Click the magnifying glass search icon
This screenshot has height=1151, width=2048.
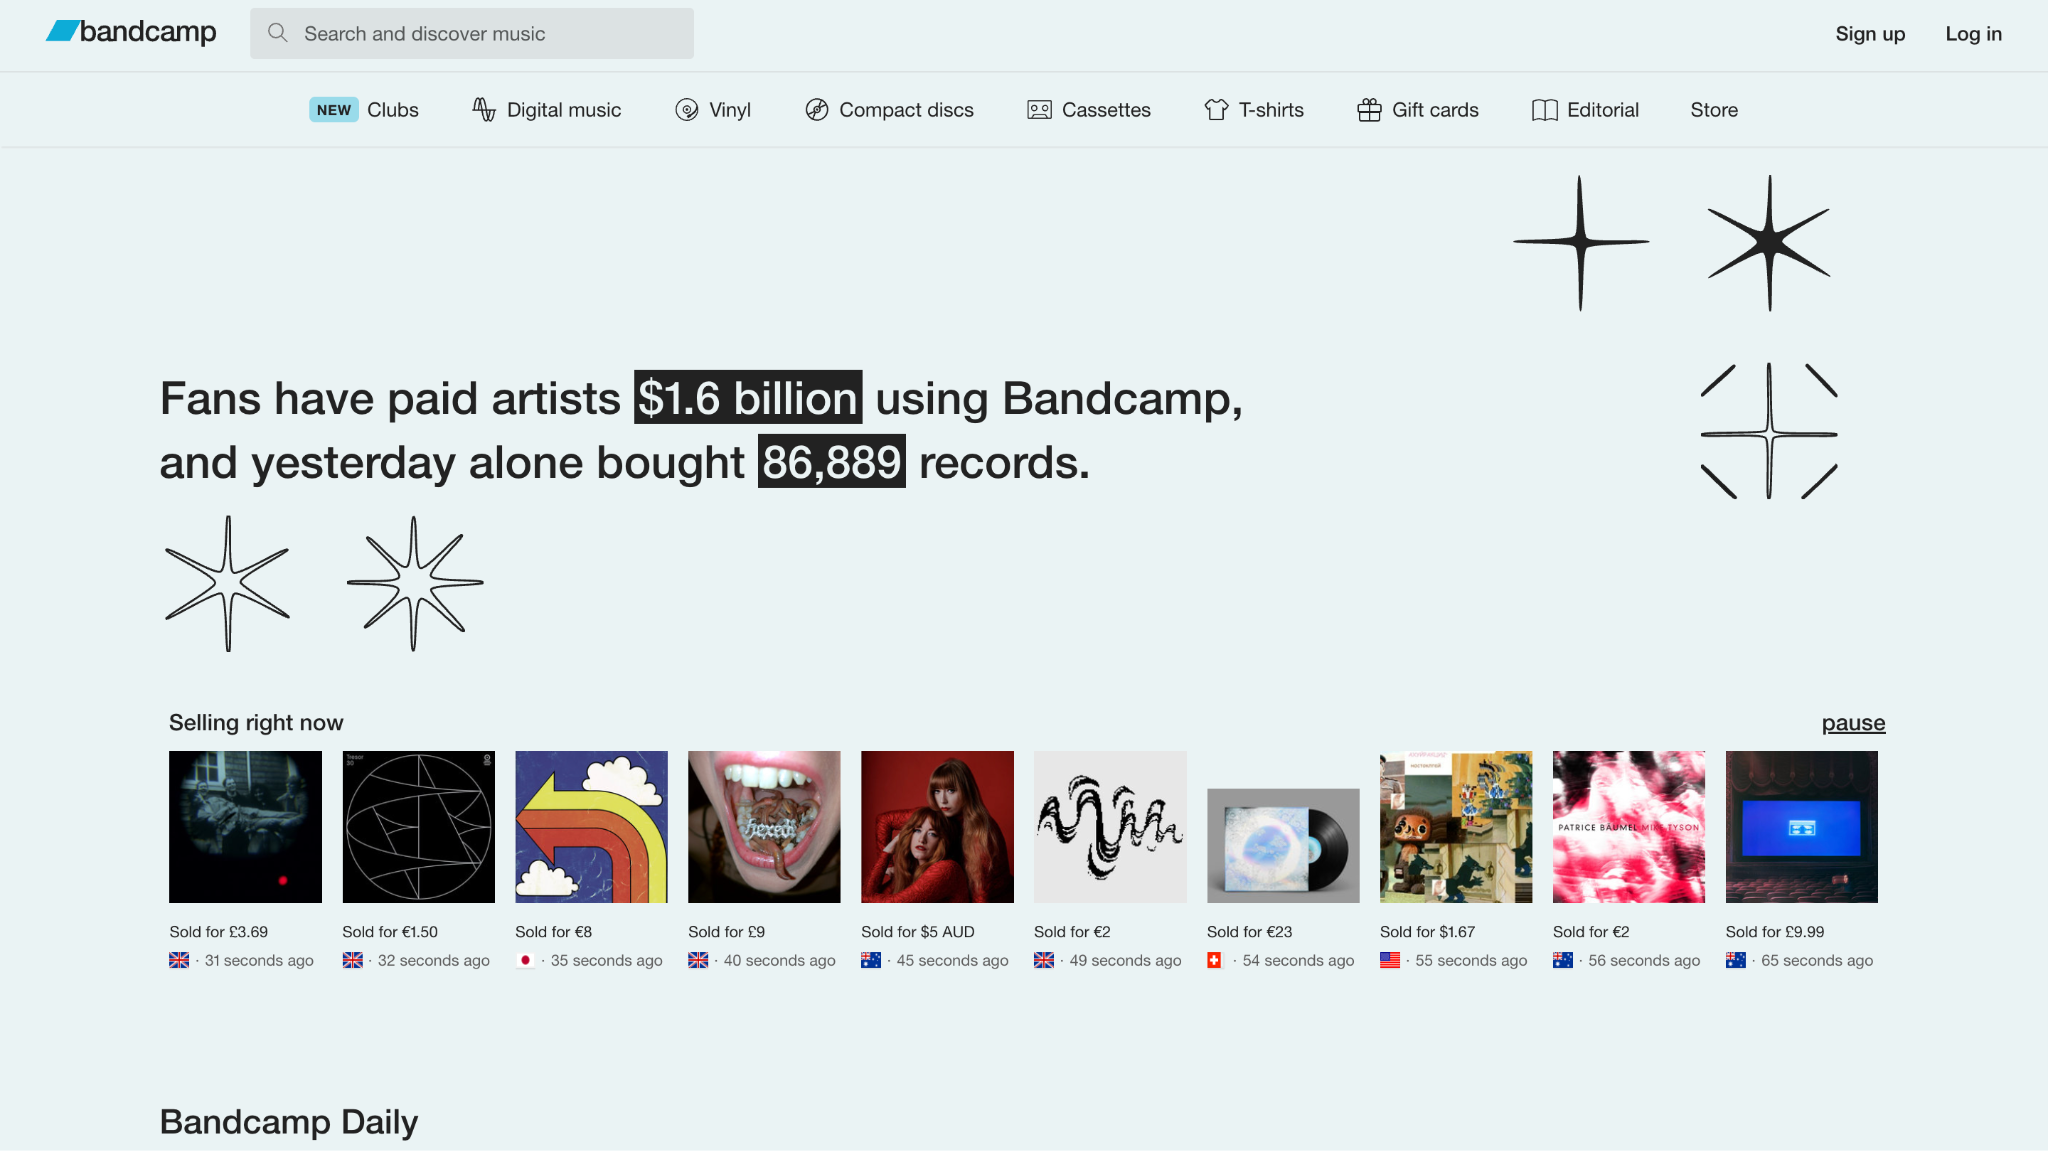[277, 33]
